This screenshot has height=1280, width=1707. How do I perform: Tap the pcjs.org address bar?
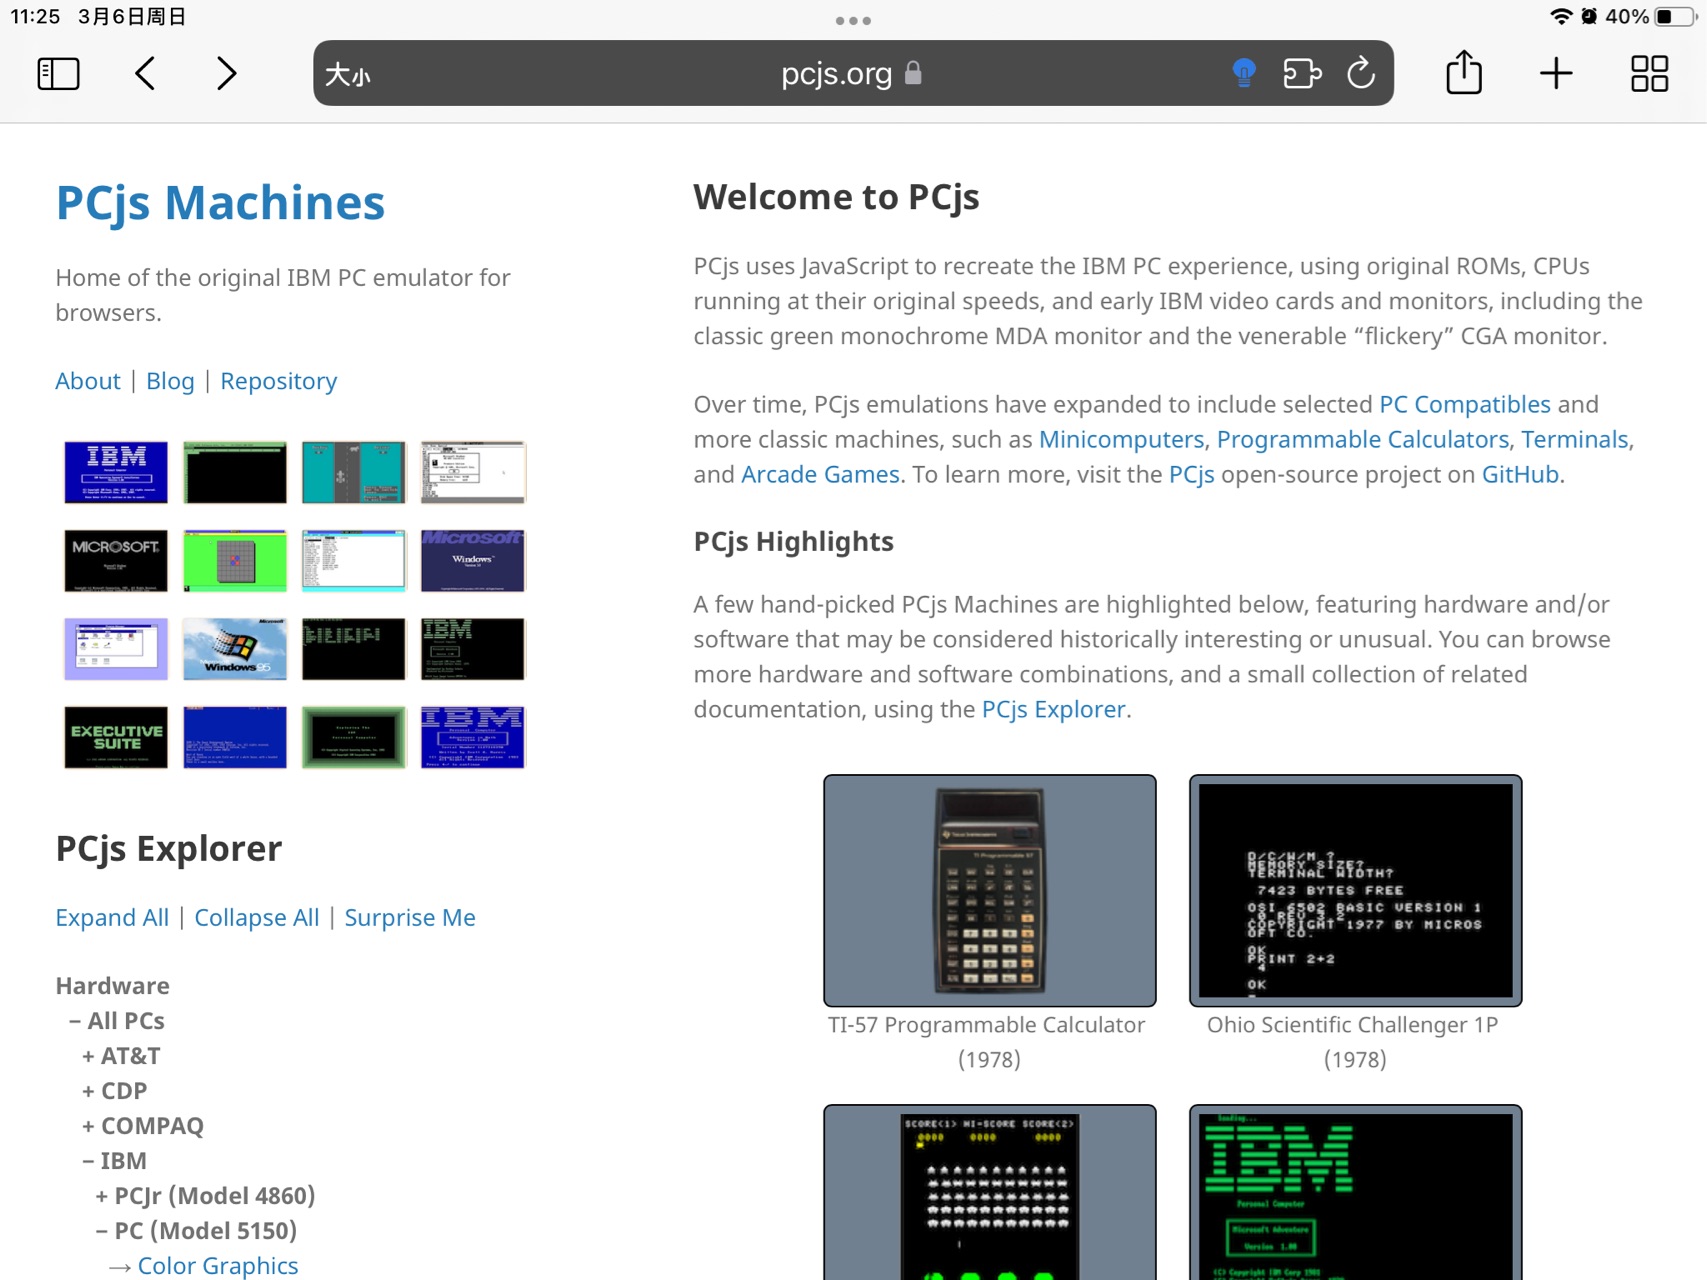coord(853,73)
